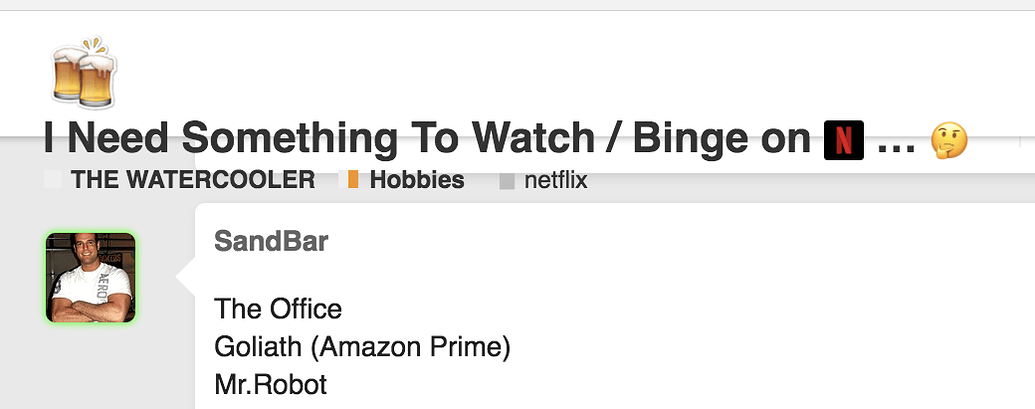Click 'The Office' line in the post
Screen dimensions: 1035x409
pyautogui.click(x=278, y=309)
